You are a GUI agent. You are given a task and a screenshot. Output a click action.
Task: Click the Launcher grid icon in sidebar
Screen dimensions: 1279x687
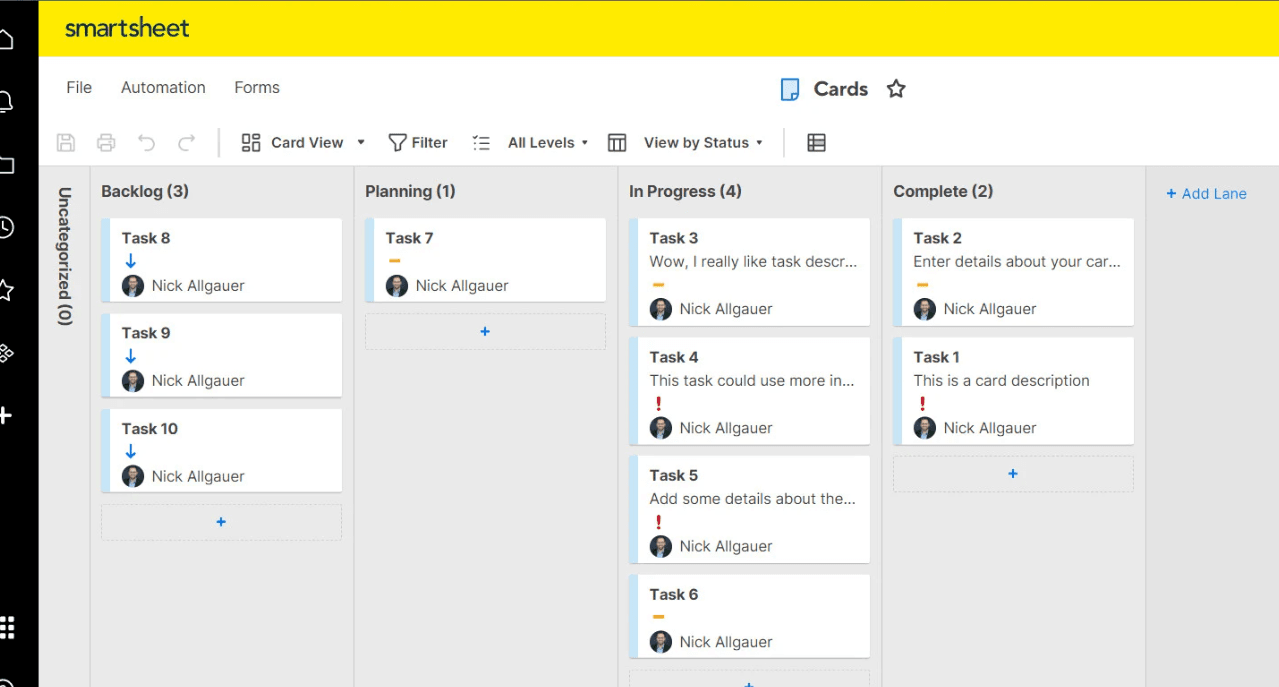pyautogui.click(x=7, y=627)
